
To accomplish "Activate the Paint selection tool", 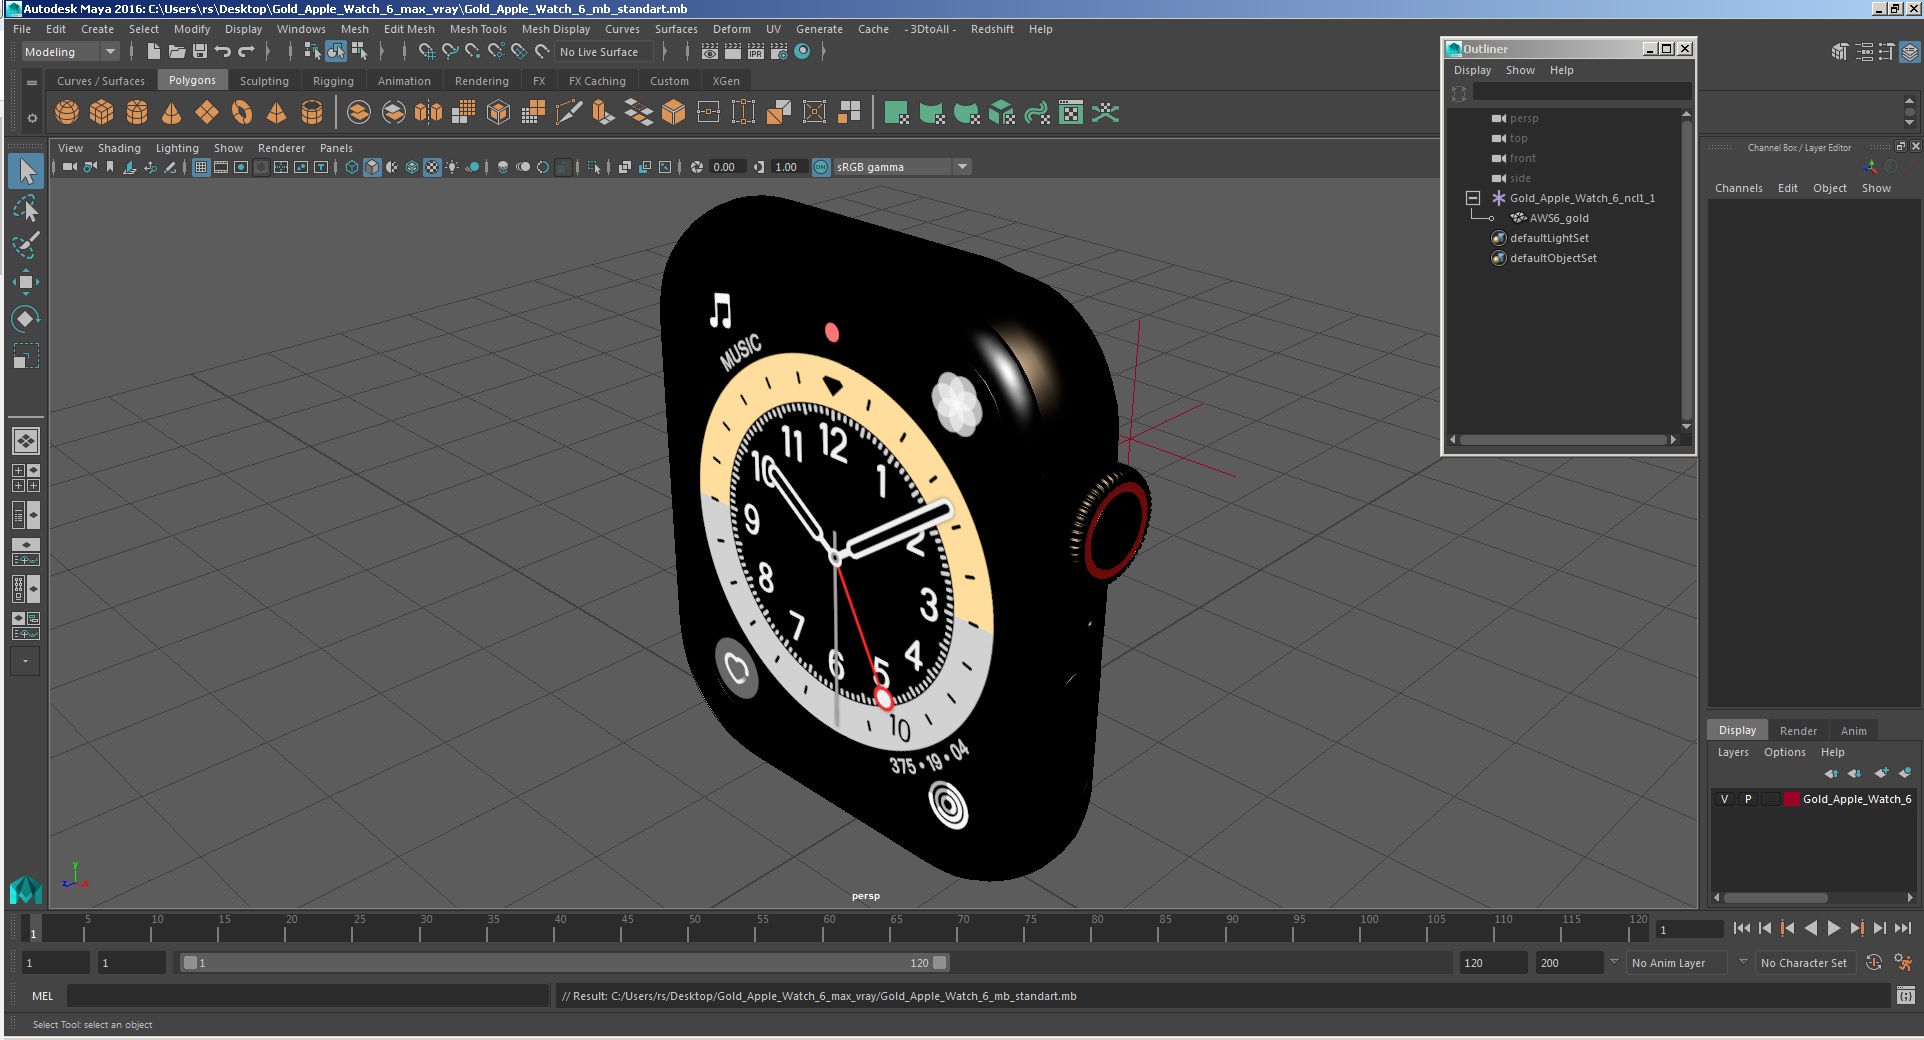I will [x=26, y=245].
